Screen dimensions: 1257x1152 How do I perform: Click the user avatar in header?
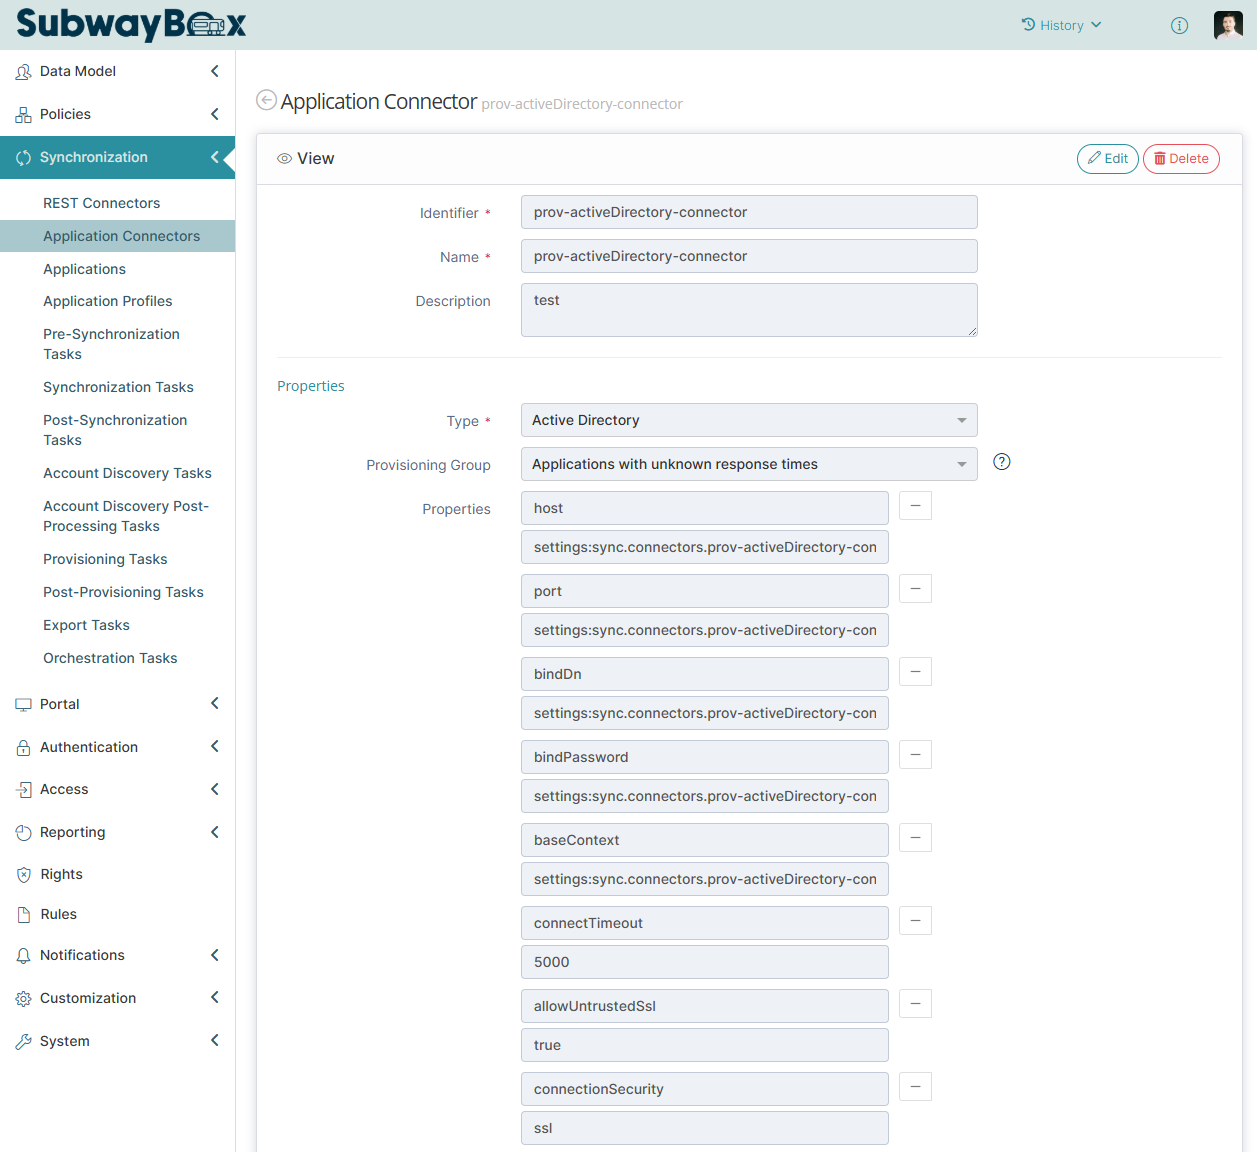(1227, 26)
